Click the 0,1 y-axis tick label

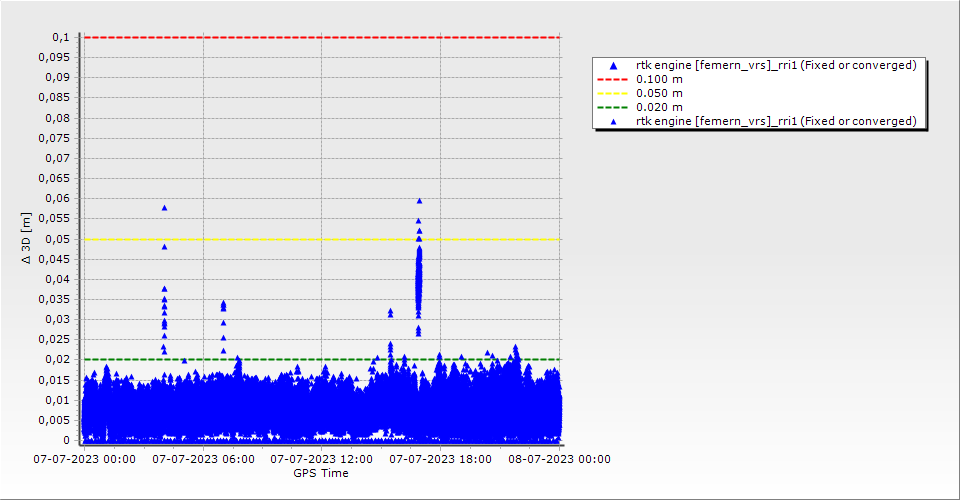point(61,37)
